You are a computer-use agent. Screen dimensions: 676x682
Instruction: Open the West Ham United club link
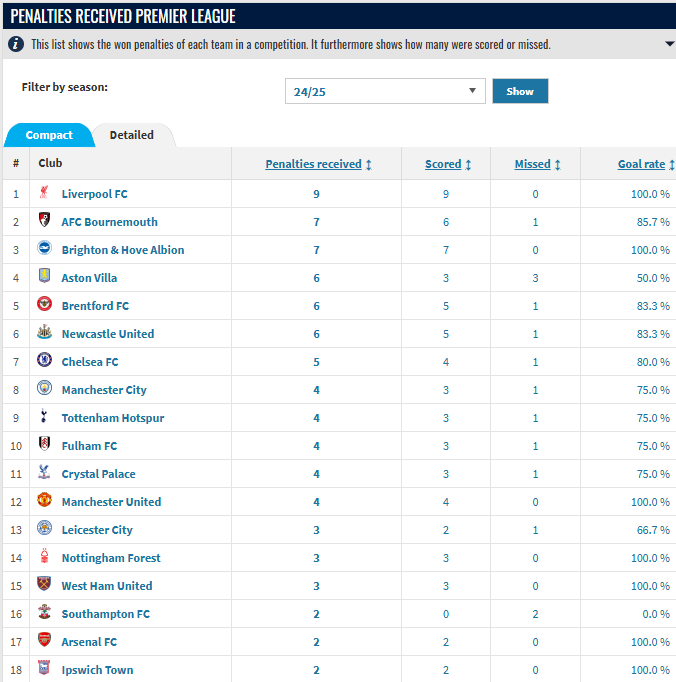click(107, 586)
